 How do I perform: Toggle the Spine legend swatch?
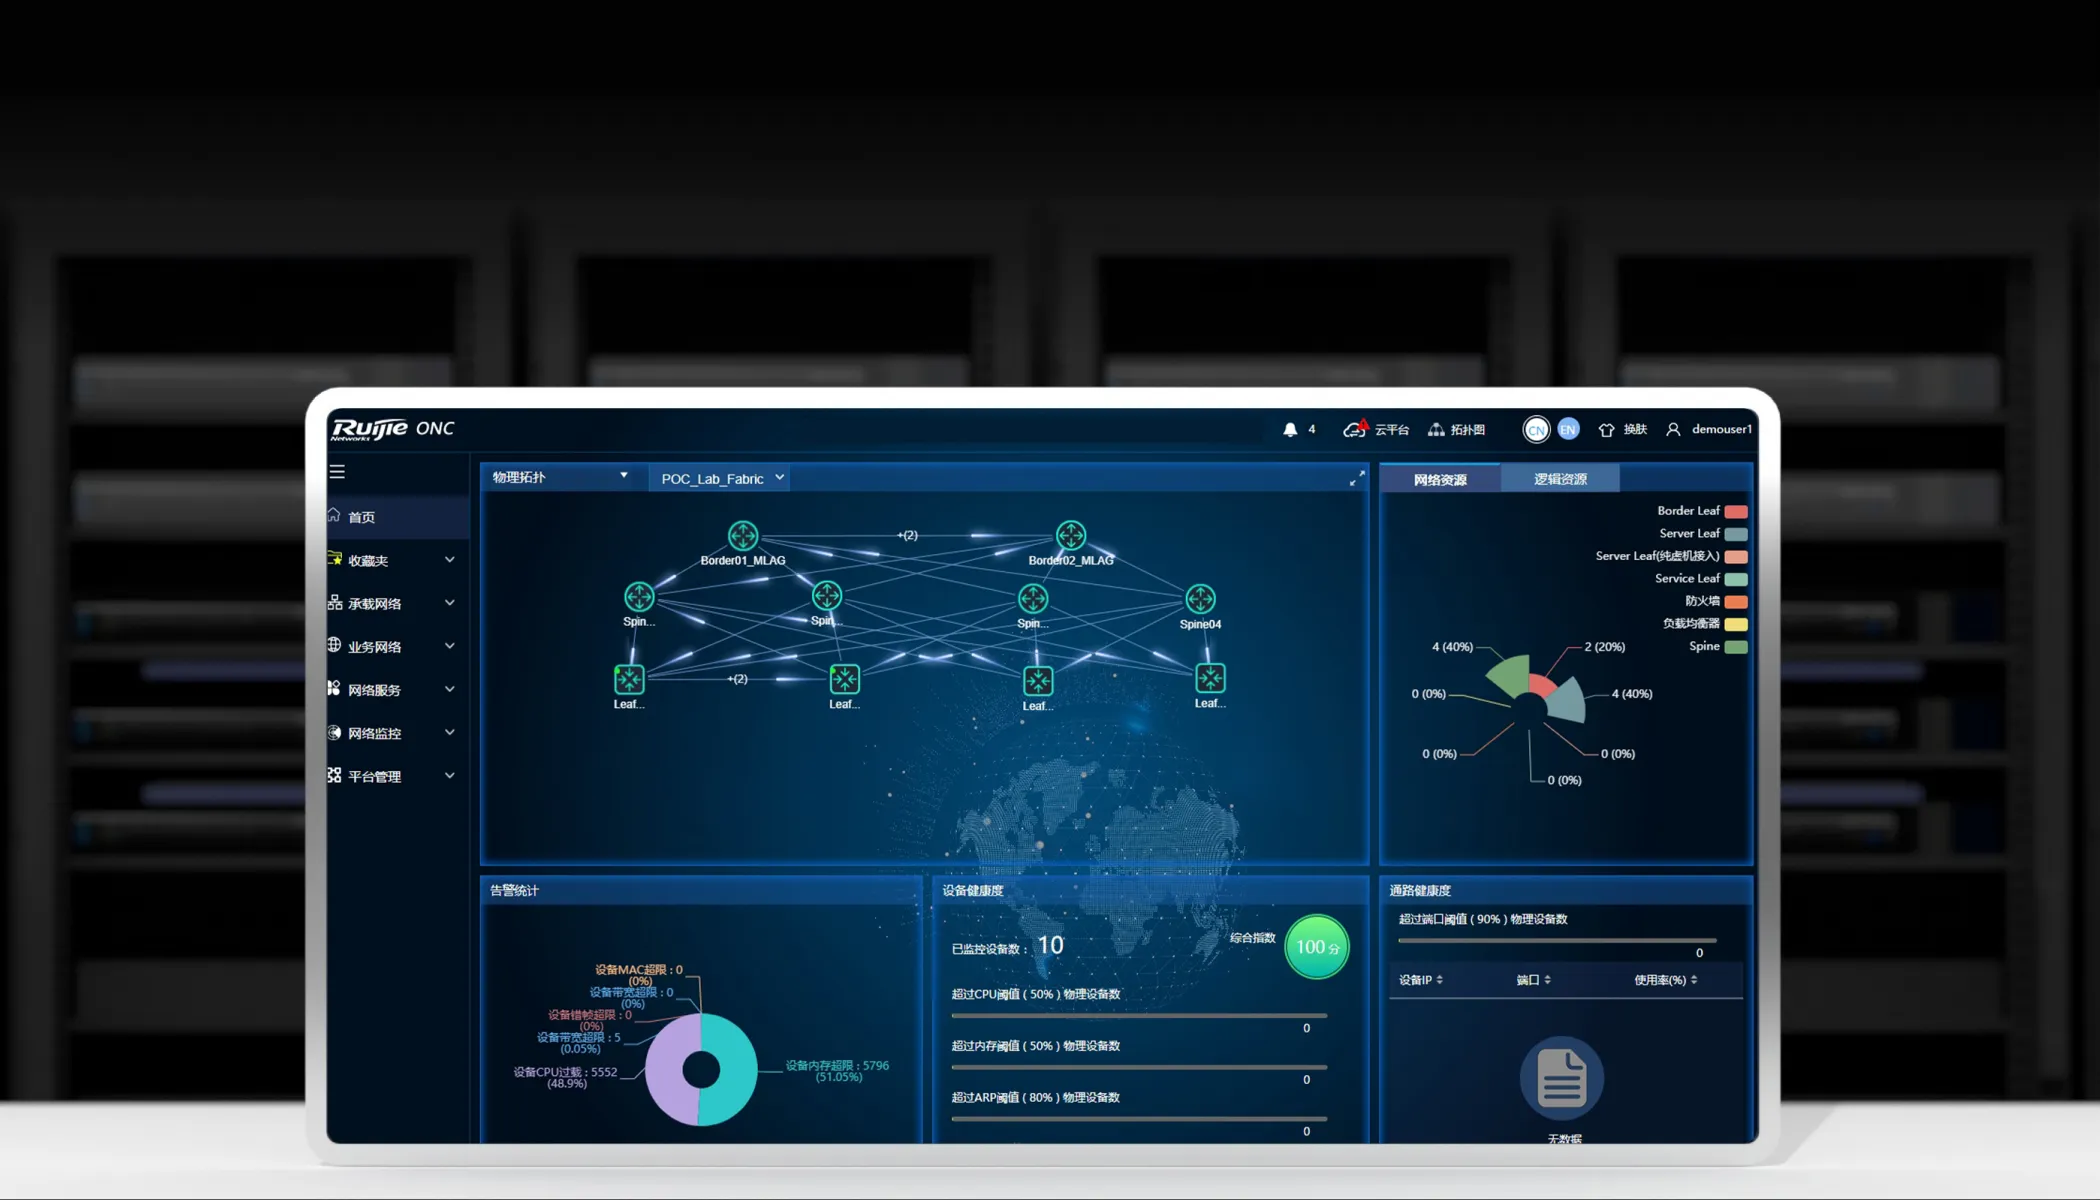point(1736,647)
